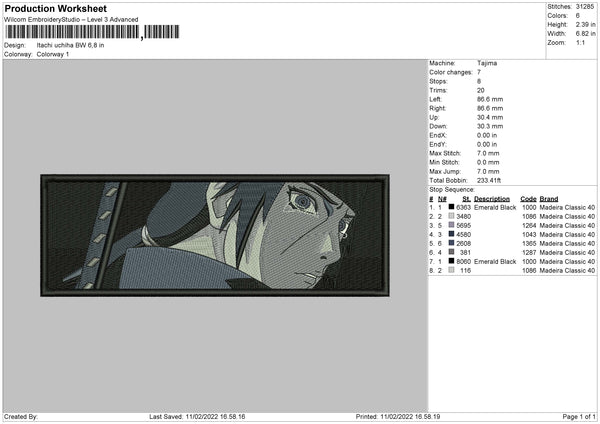This screenshot has height=424, width=600.
Task: Click the 'Last Saved: 11/02/2022' footer text
Action: [x=197, y=416]
